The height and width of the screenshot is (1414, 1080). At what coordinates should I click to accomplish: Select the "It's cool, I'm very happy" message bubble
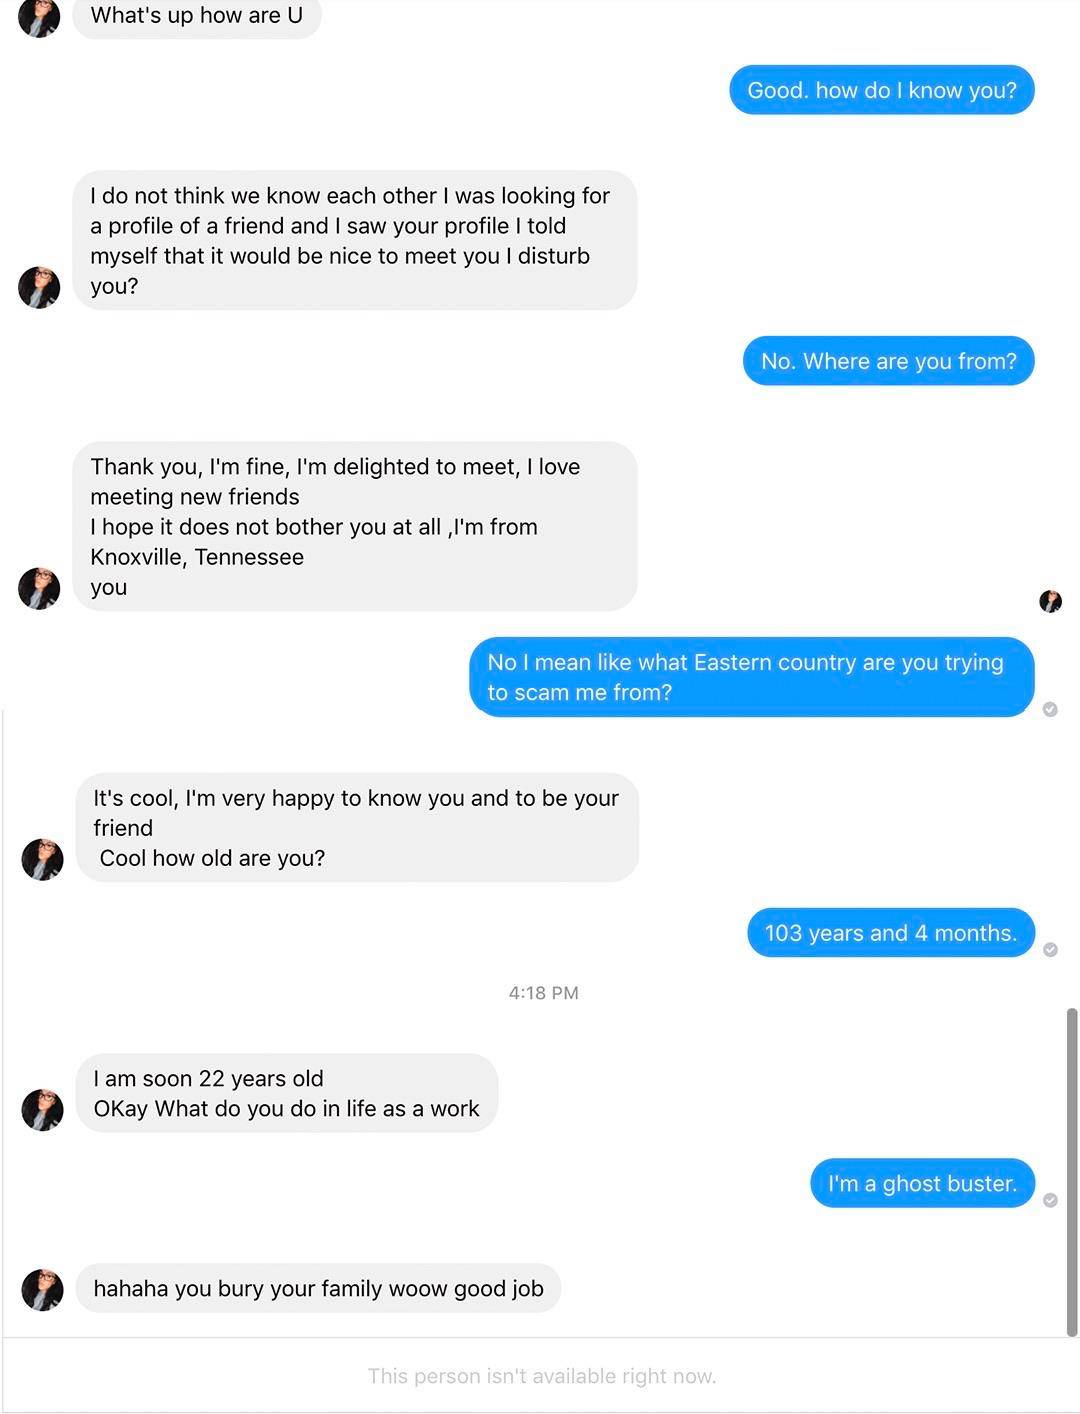coord(356,827)
